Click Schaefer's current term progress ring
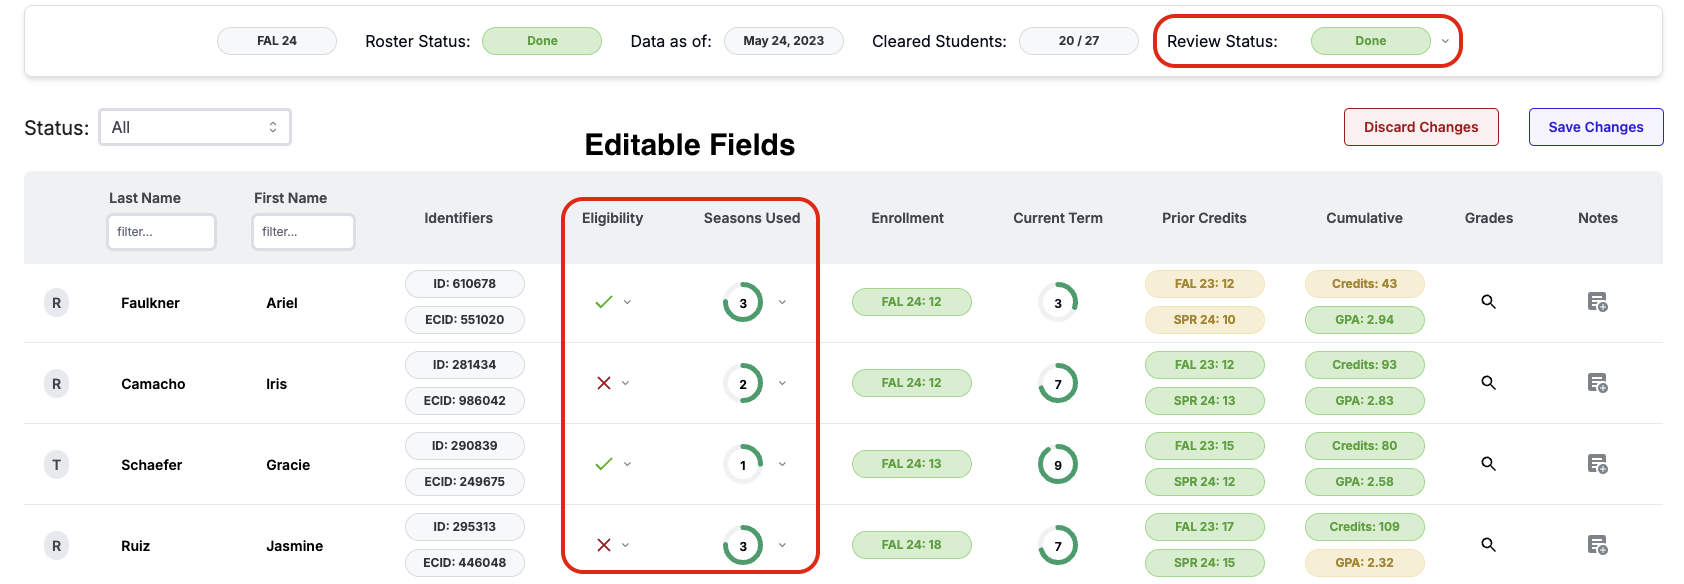Viewport: 1684px width, 584px height. pos(1058,464)
